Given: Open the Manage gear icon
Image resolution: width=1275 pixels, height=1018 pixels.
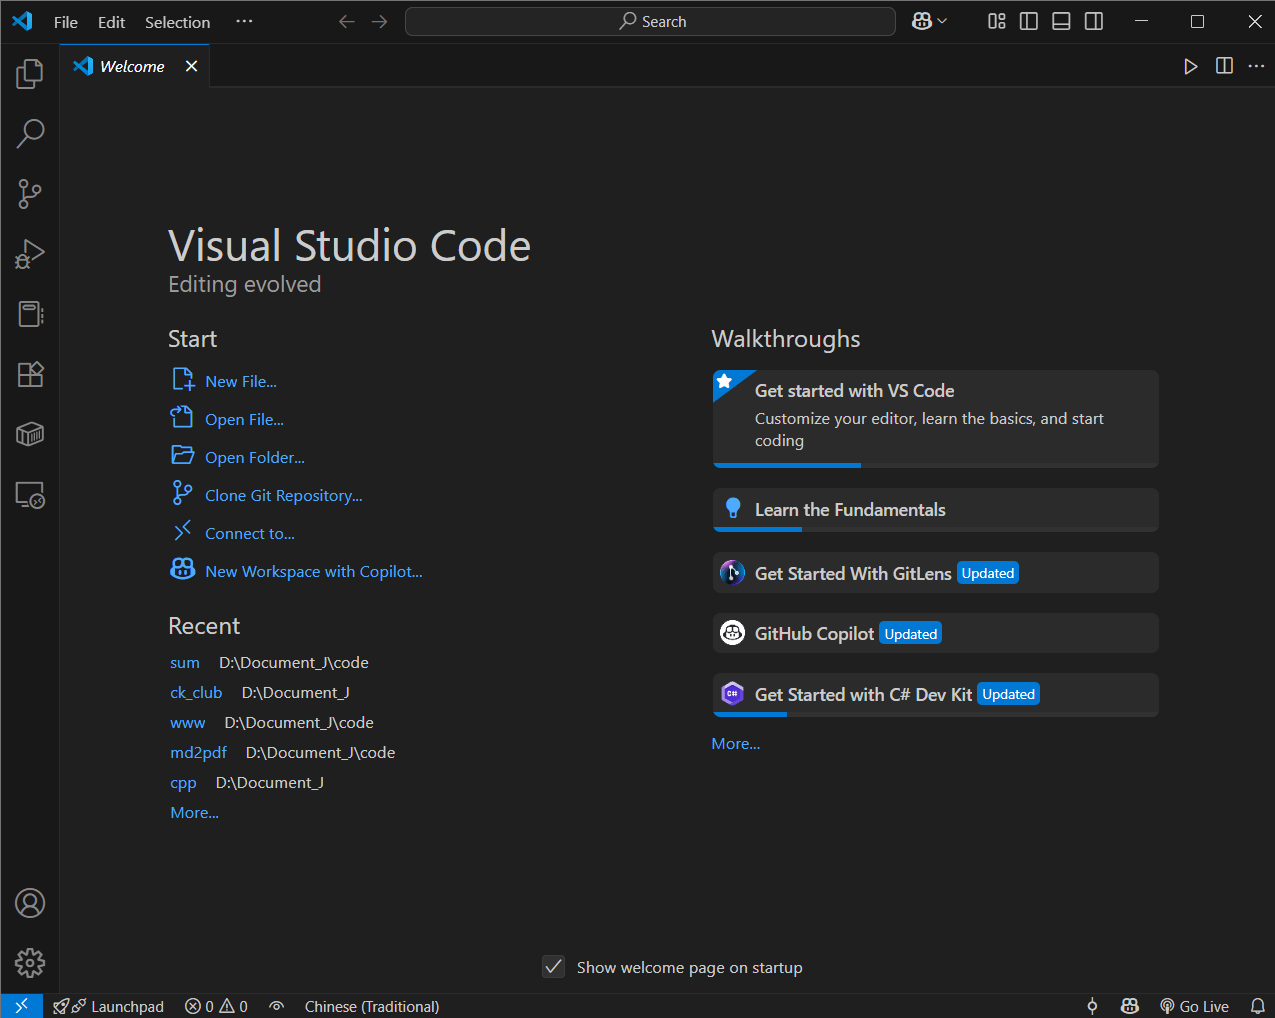Looking at the screenshot, I should (x=30, y=963).
